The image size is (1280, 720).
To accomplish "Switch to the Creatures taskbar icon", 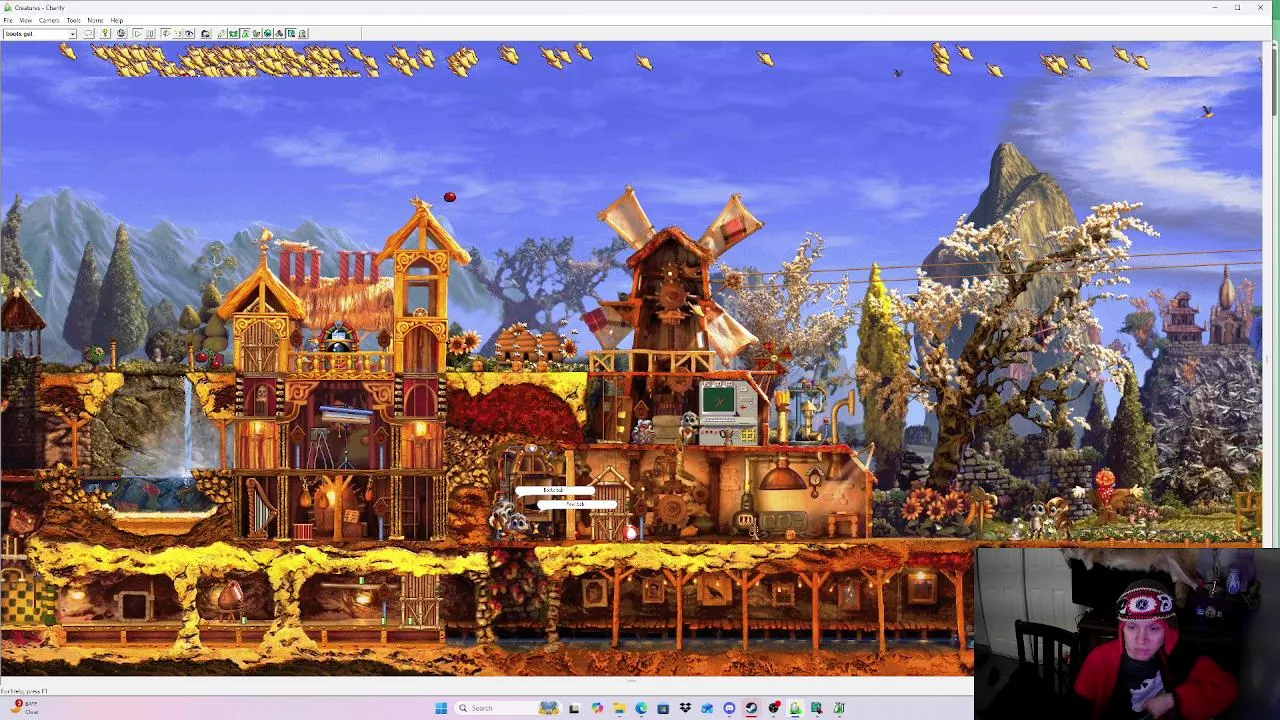I will 795,708.
